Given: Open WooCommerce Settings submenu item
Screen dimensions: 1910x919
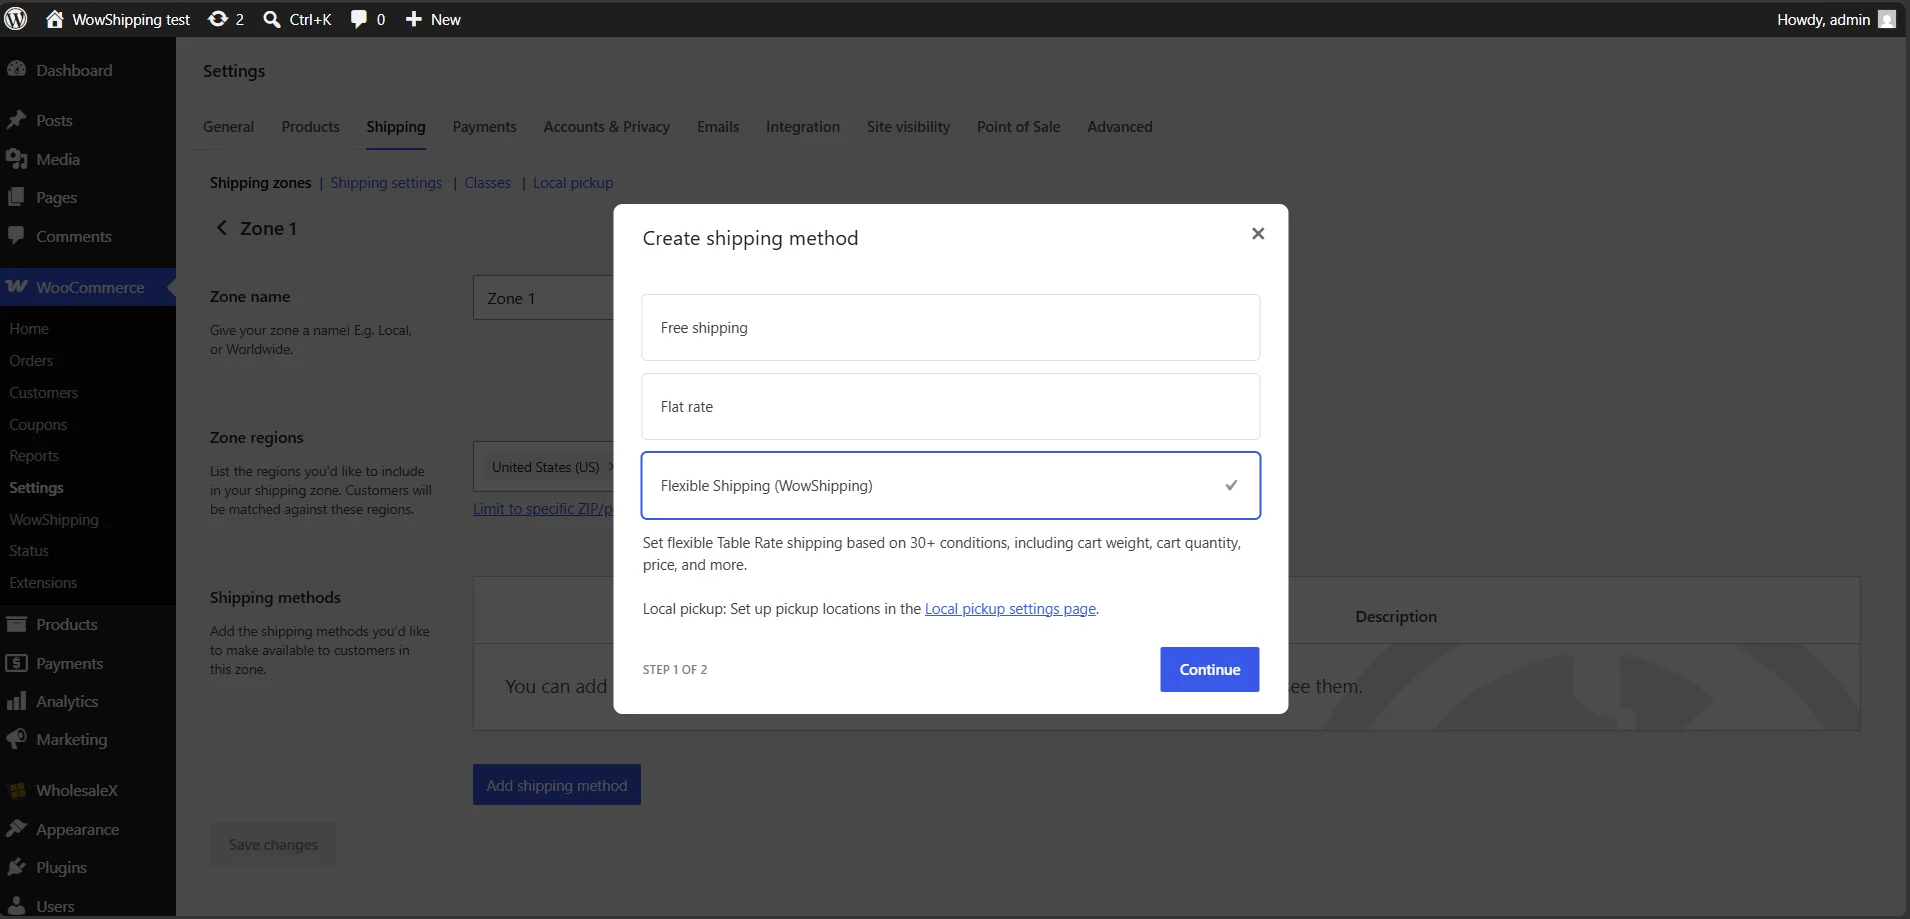Looking at the screenshot, I should coord(36,487).
